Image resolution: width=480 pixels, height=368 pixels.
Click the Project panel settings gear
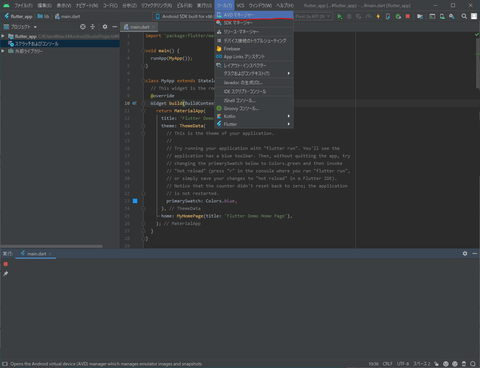[x=105, y=27]
